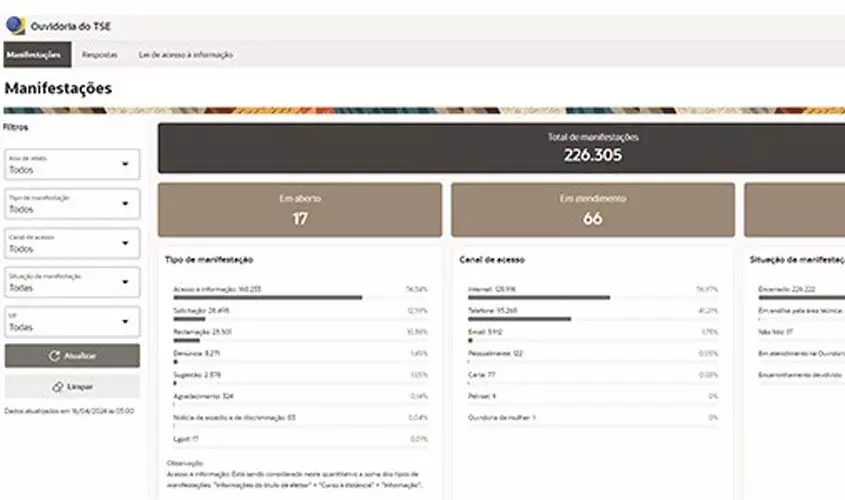Select the Reclamação row in Tipo de manifestação

[x=300, y=336]
